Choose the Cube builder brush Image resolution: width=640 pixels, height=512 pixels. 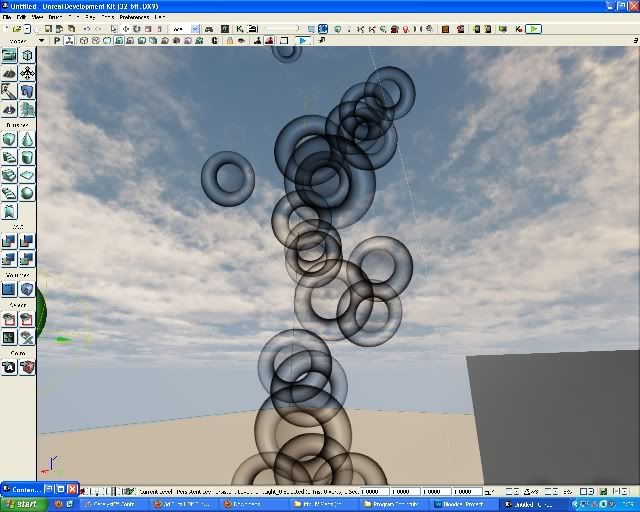coord(9,140)
